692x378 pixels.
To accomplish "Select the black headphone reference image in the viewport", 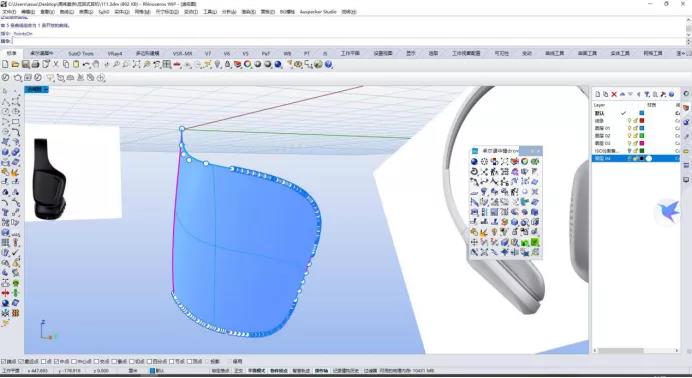I will click(x=50, y=179).
